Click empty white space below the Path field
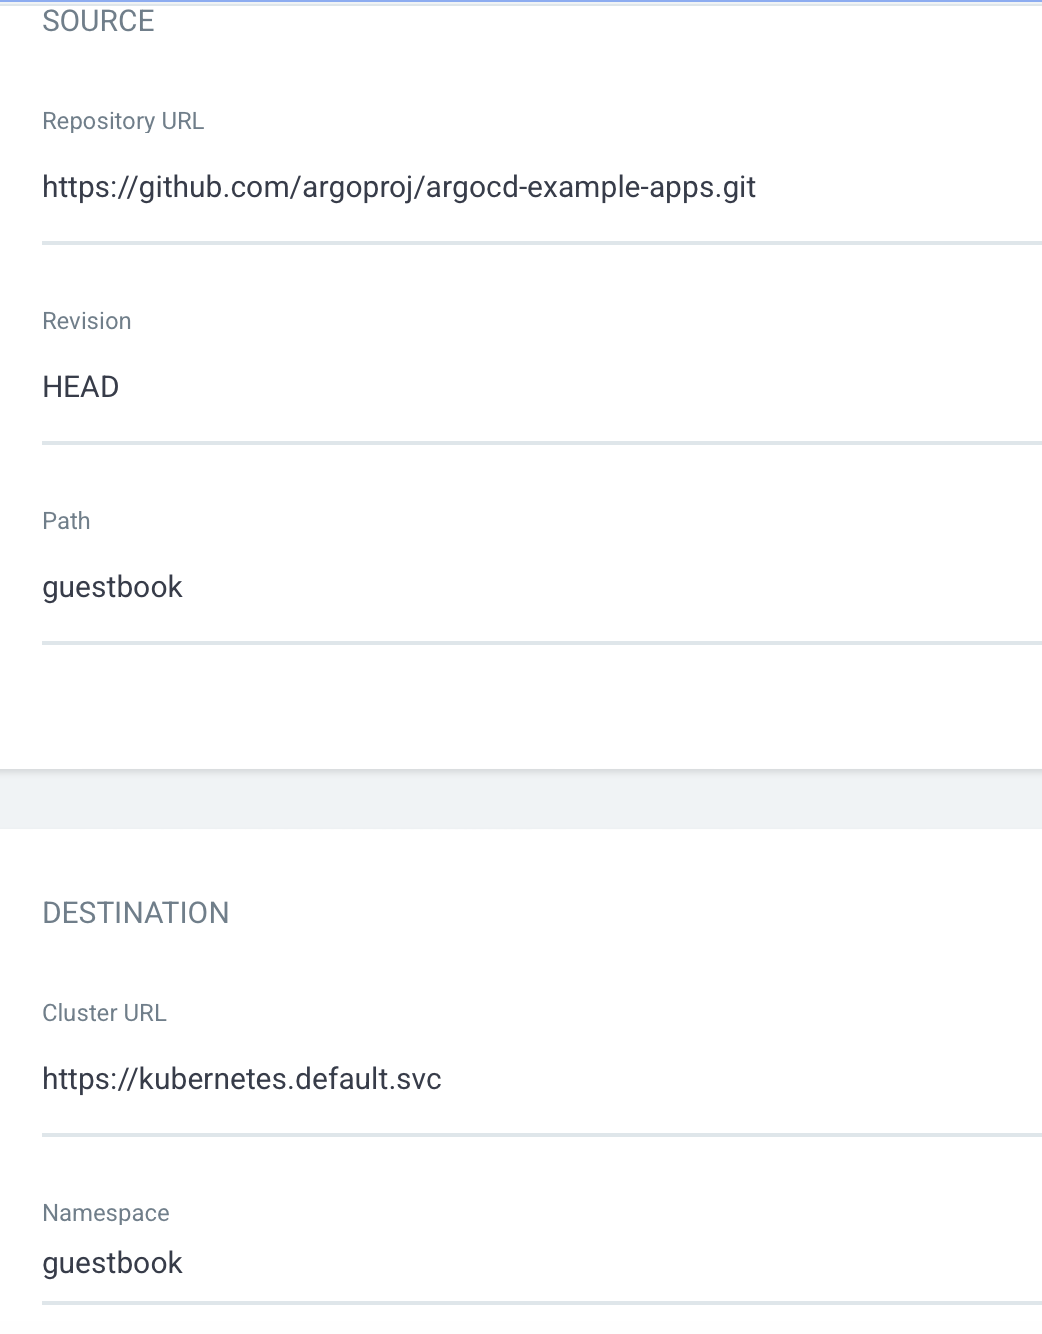Screen dimensions: 1042x1334 [521, 705]
